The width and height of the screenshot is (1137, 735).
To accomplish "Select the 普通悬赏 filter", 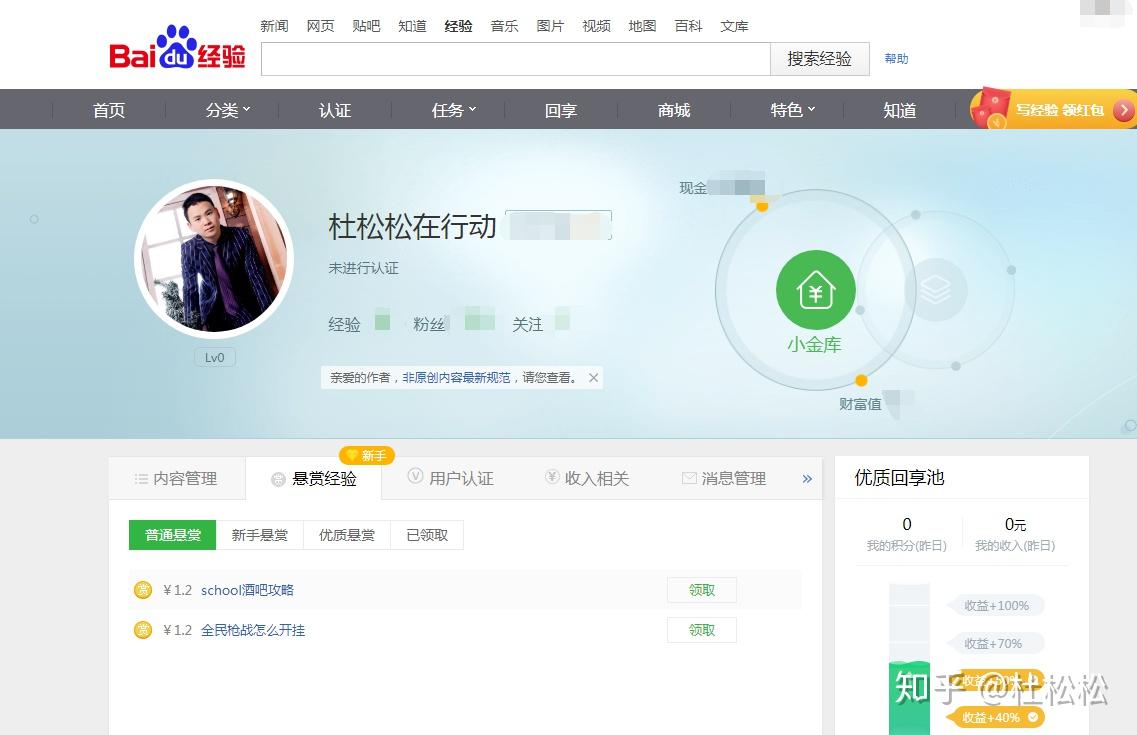I will pyautogui.click(x=173, y=535).
